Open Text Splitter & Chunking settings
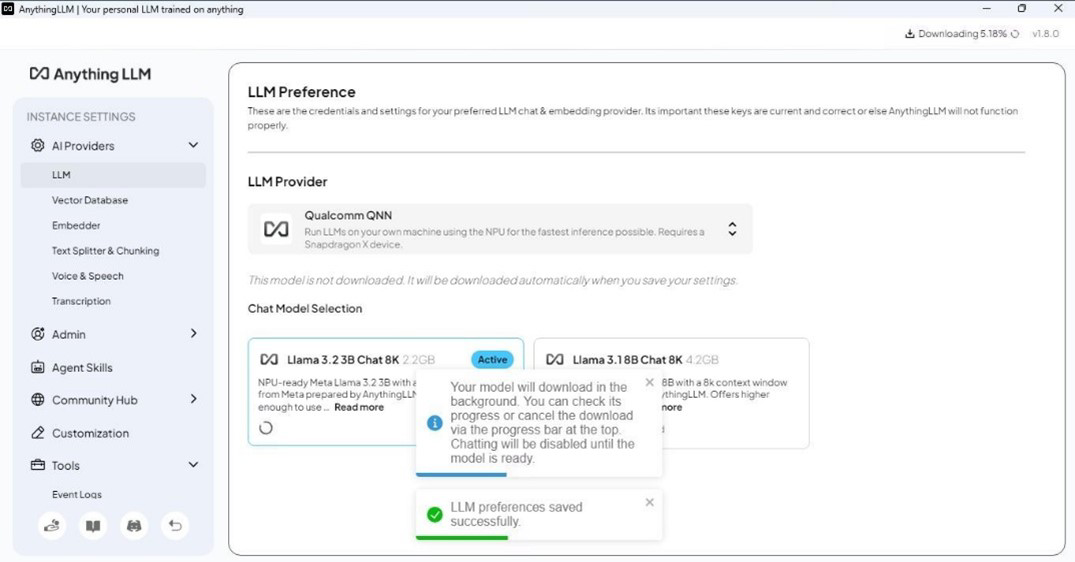This screenshot has height=562, width=1075. point(106,251)
